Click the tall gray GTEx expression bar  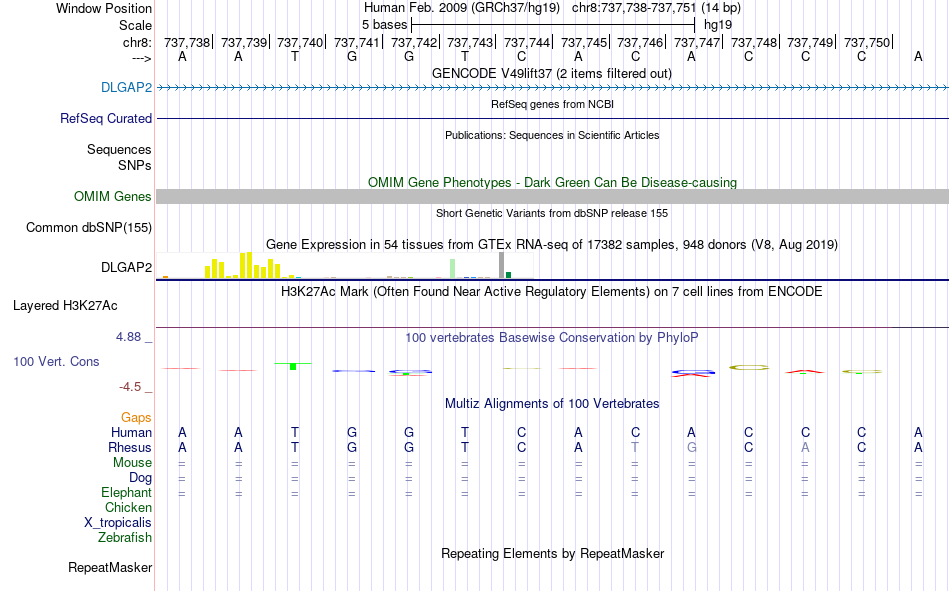[502, 265]
